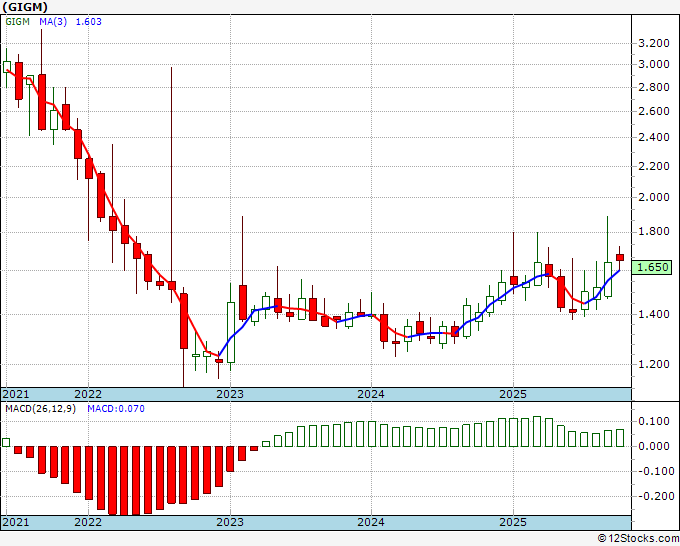Click 2023 on the MACD panel time axis
Image resolution: width=680 pixels, height=546 pixels.
point(230,522)
